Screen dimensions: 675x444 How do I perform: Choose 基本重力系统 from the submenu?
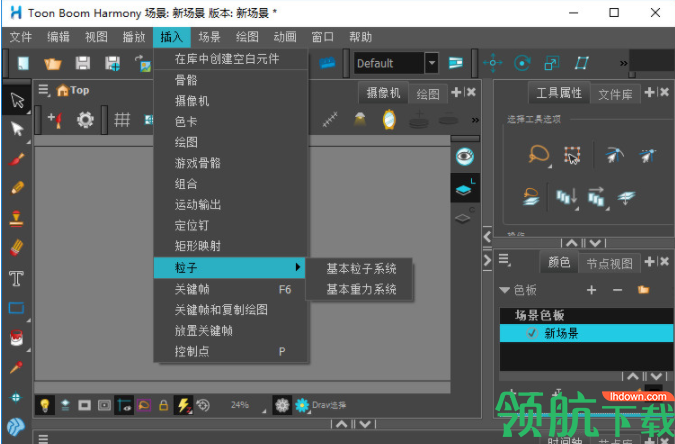[361, 289]
